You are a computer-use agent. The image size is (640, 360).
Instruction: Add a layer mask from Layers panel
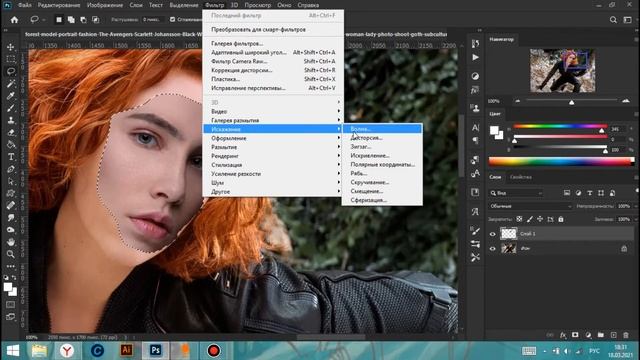click(575, 335)
